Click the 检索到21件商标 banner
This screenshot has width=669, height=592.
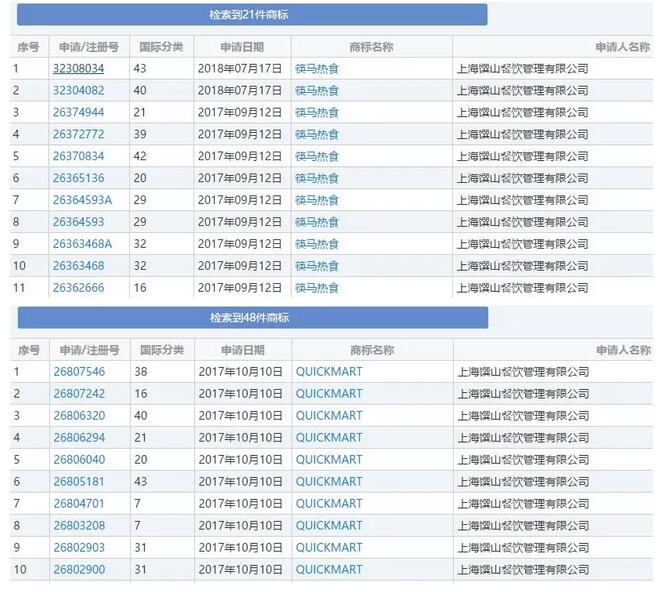pos(252,15)
